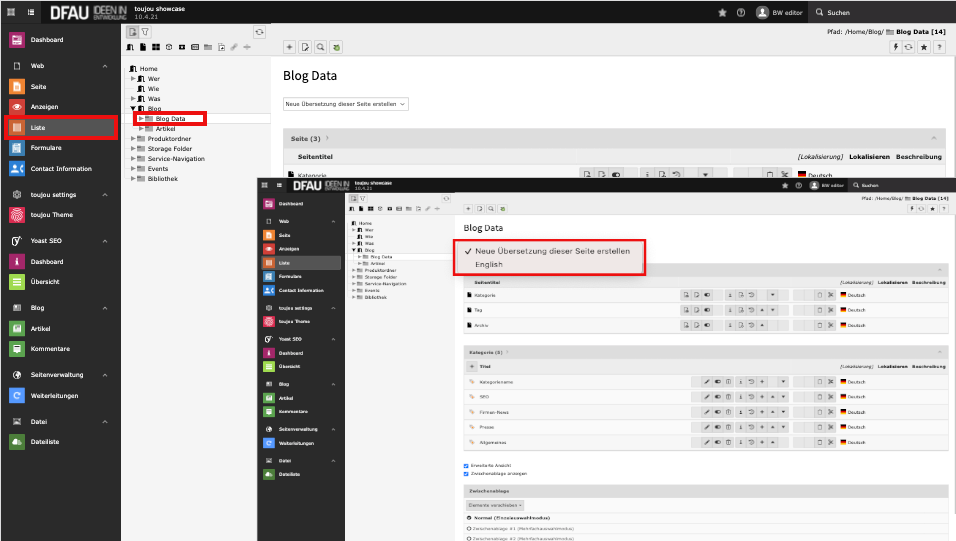Viewport: 956px width, 541px height.
Task: Click the filter icon above page tree
Action: 145,32
